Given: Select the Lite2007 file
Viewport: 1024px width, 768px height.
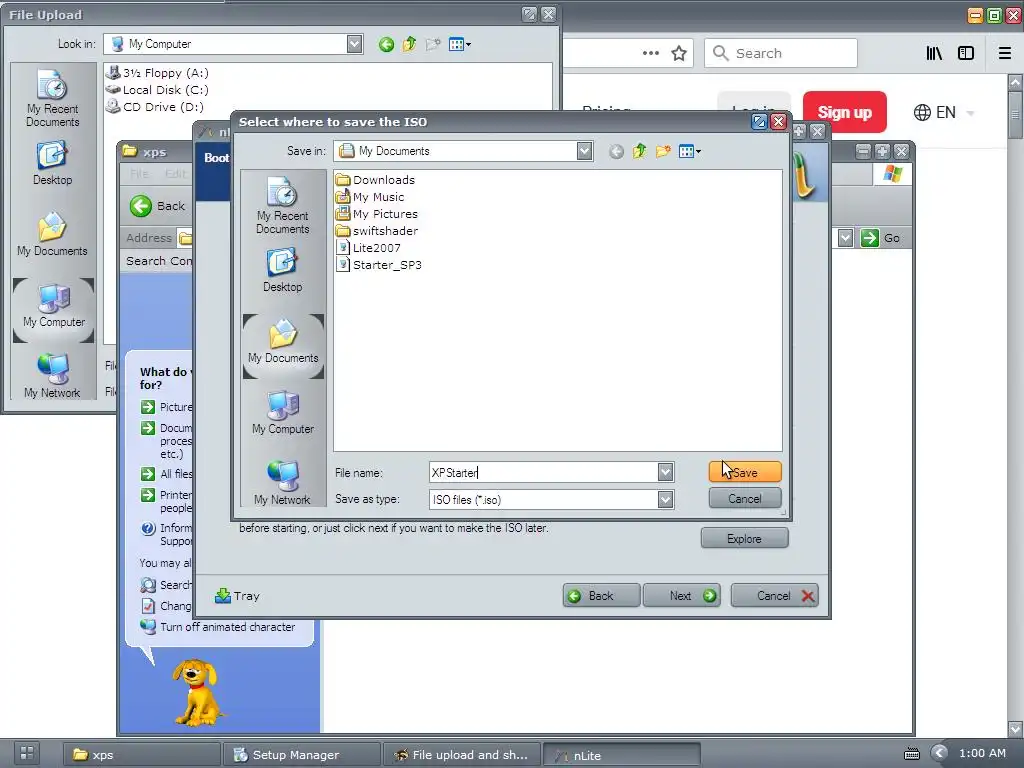Looking at the screenshot, I should [x=368, y=248].
